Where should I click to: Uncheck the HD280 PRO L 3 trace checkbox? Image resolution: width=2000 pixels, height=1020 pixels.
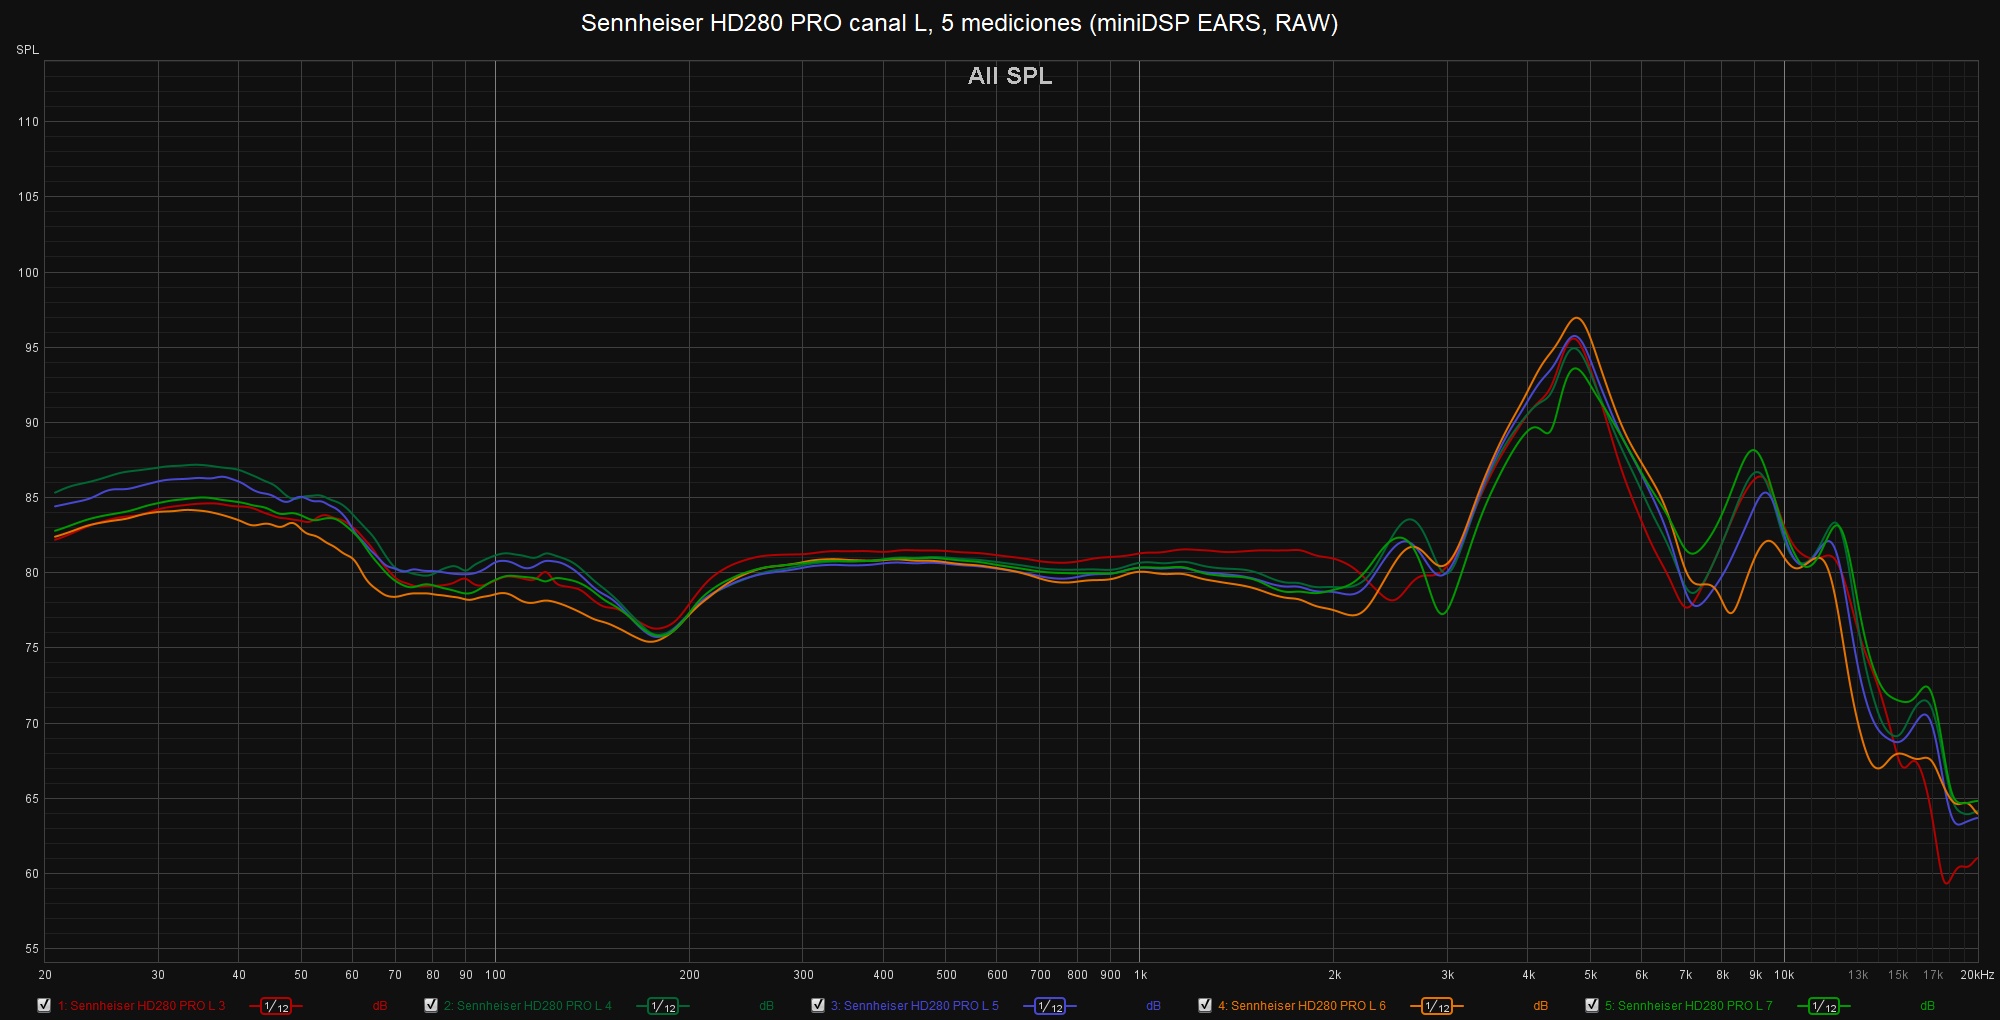[x=44, y=1005]
